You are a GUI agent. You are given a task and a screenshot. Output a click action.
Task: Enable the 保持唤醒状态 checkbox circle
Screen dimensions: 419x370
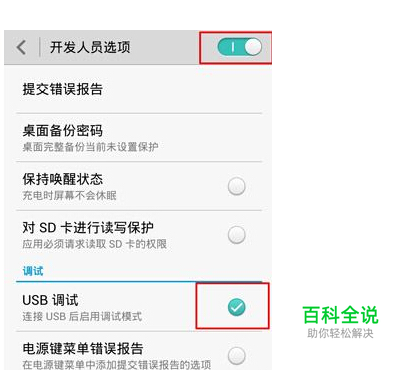237,186
